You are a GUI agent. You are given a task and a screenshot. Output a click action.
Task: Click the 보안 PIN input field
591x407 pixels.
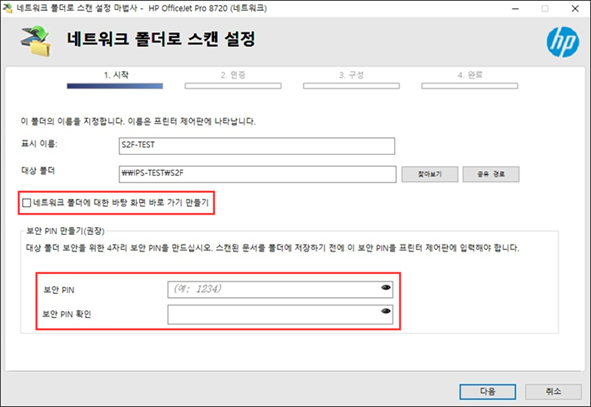(280, 289)
